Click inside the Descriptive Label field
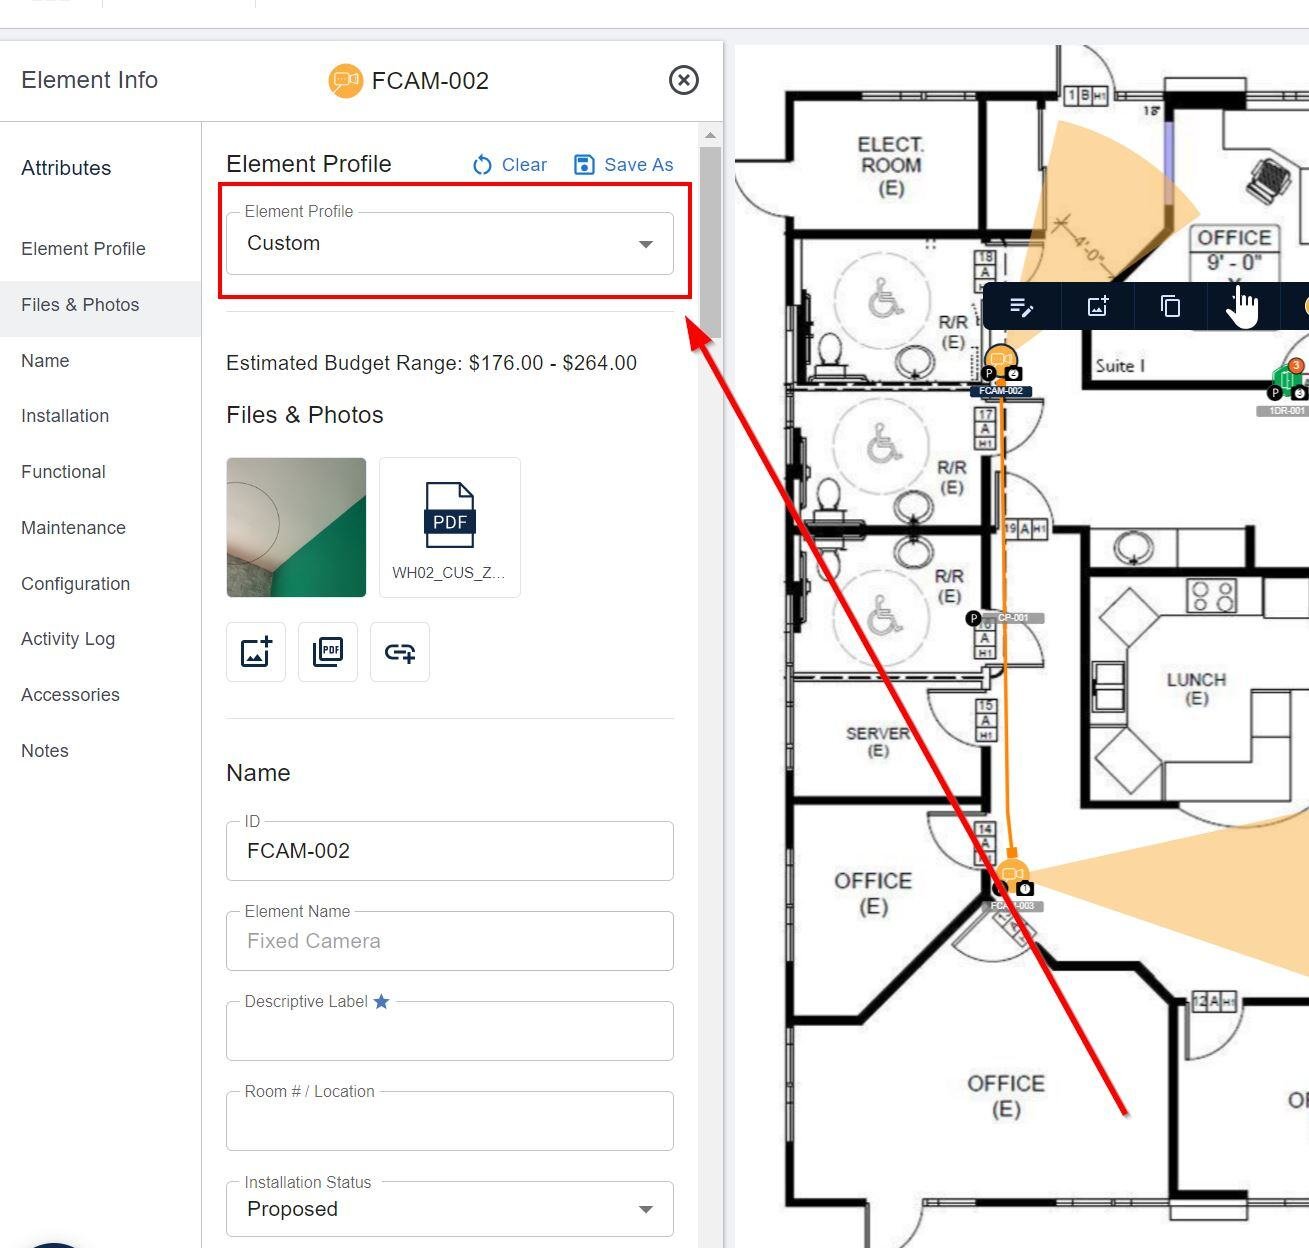Screen dimensions: 1309x1248 pyautogui.click(x=449, y=1031)
